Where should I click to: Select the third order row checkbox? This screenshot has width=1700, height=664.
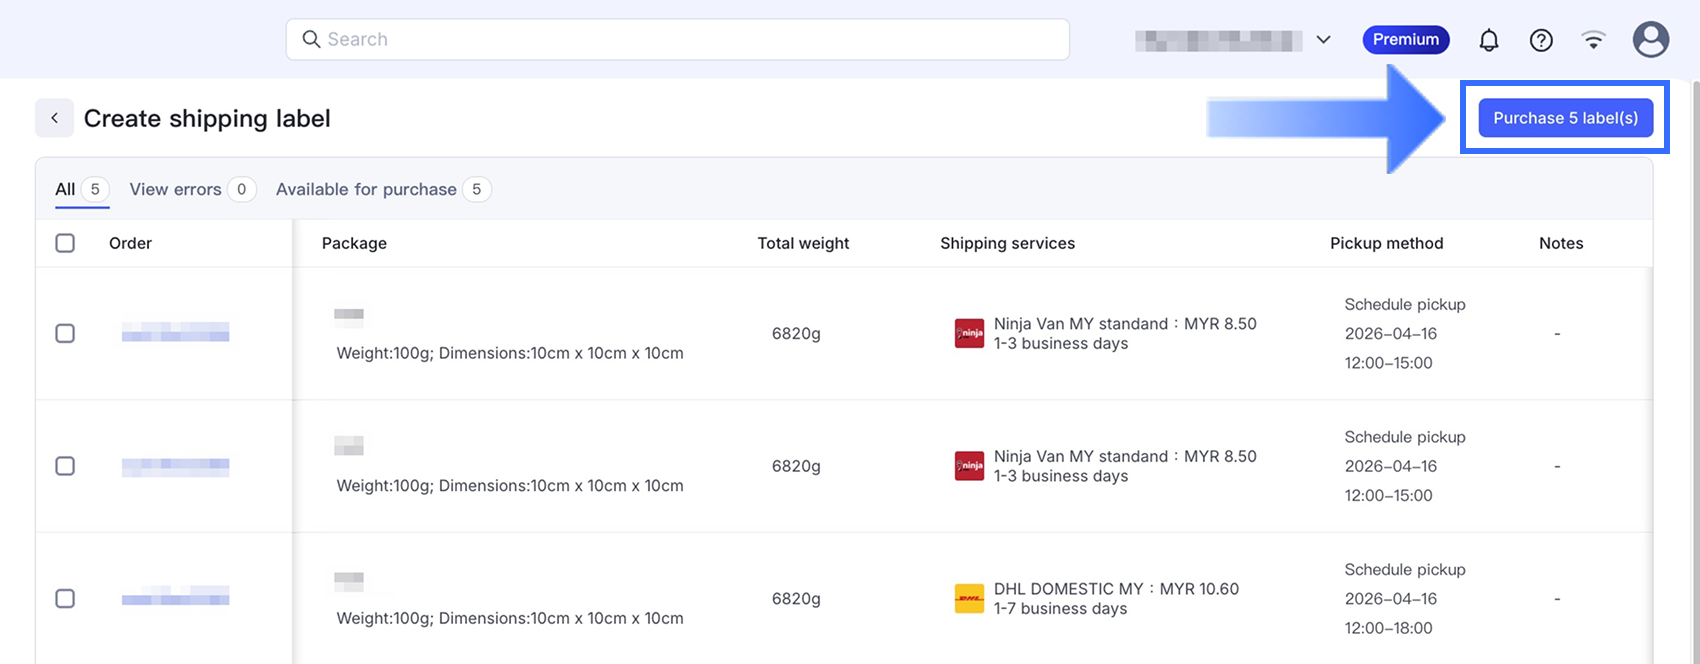(x=65, y=598)
